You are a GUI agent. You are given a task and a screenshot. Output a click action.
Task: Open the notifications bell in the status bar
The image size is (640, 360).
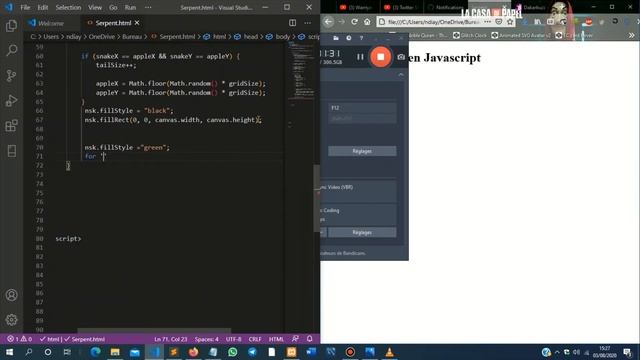(x=310, y=339)
